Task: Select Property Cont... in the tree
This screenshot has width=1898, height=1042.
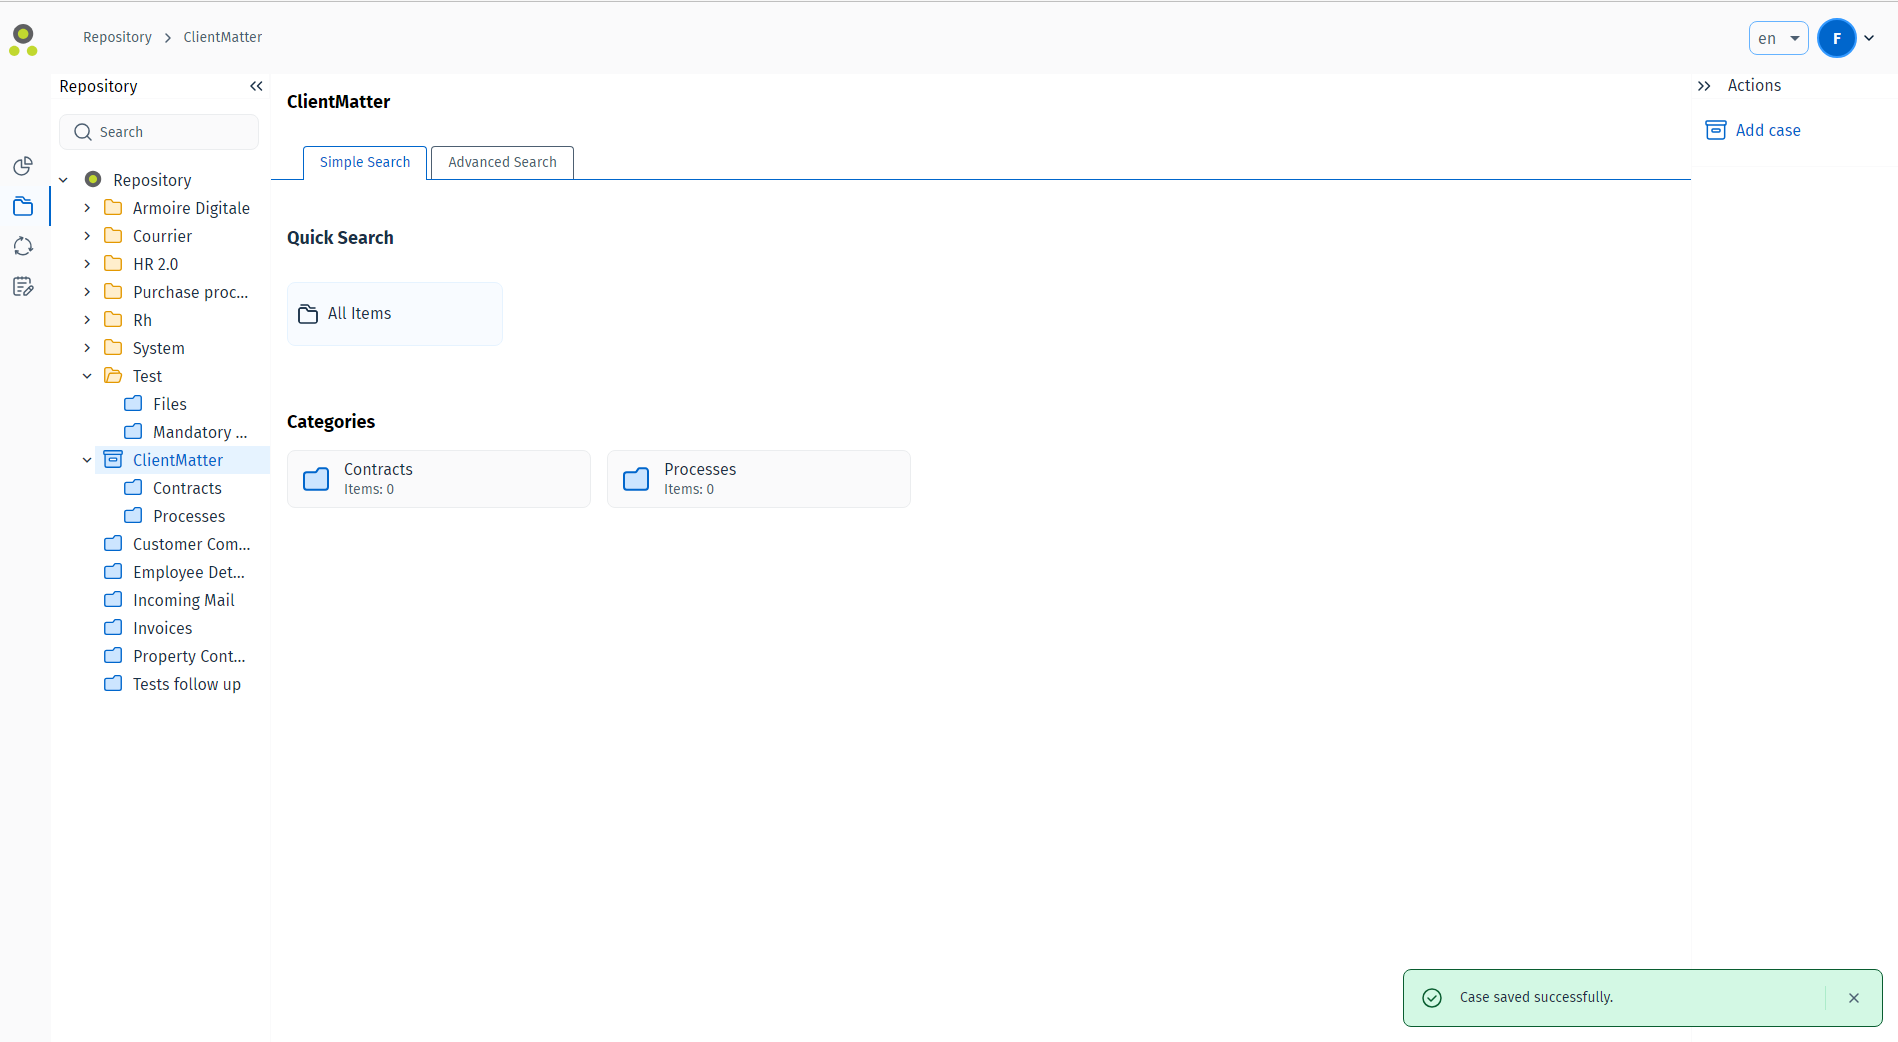Action: point(189,656)
